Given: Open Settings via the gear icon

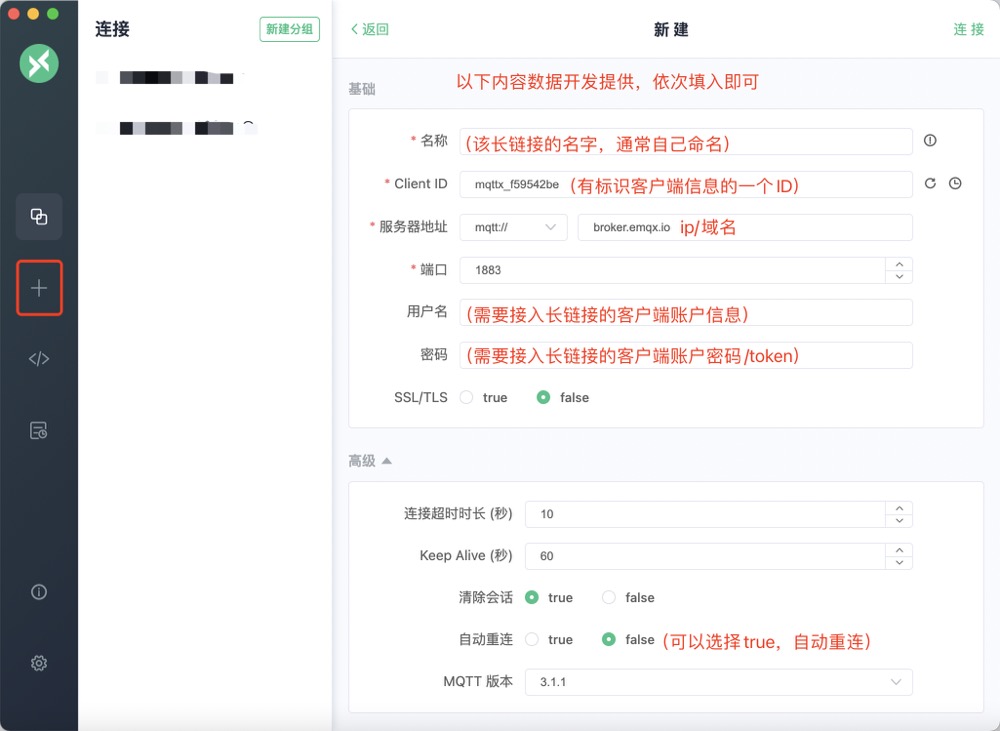Looking at the screenshot, I should [x=38, y=663].
